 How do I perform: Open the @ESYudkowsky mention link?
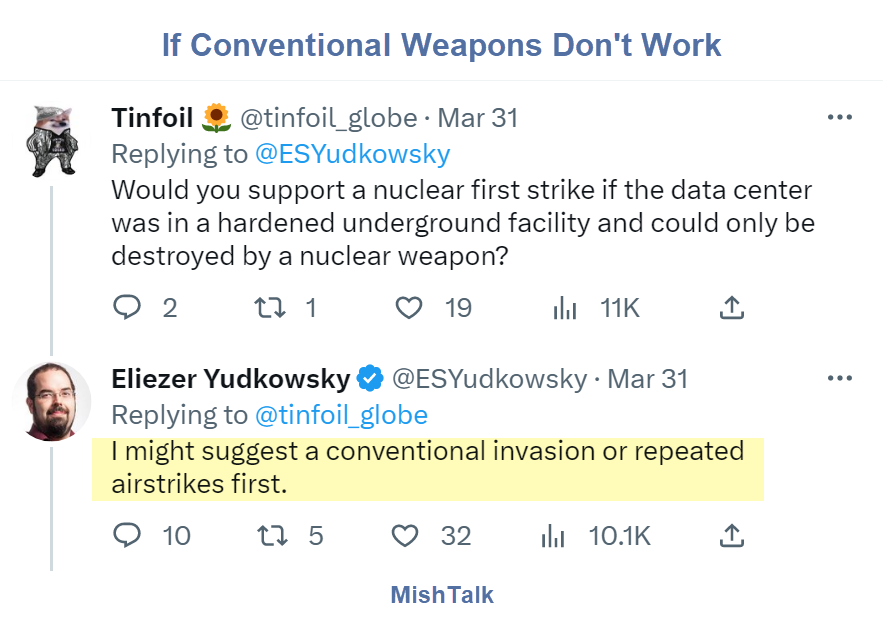click(x=353, y=154)
